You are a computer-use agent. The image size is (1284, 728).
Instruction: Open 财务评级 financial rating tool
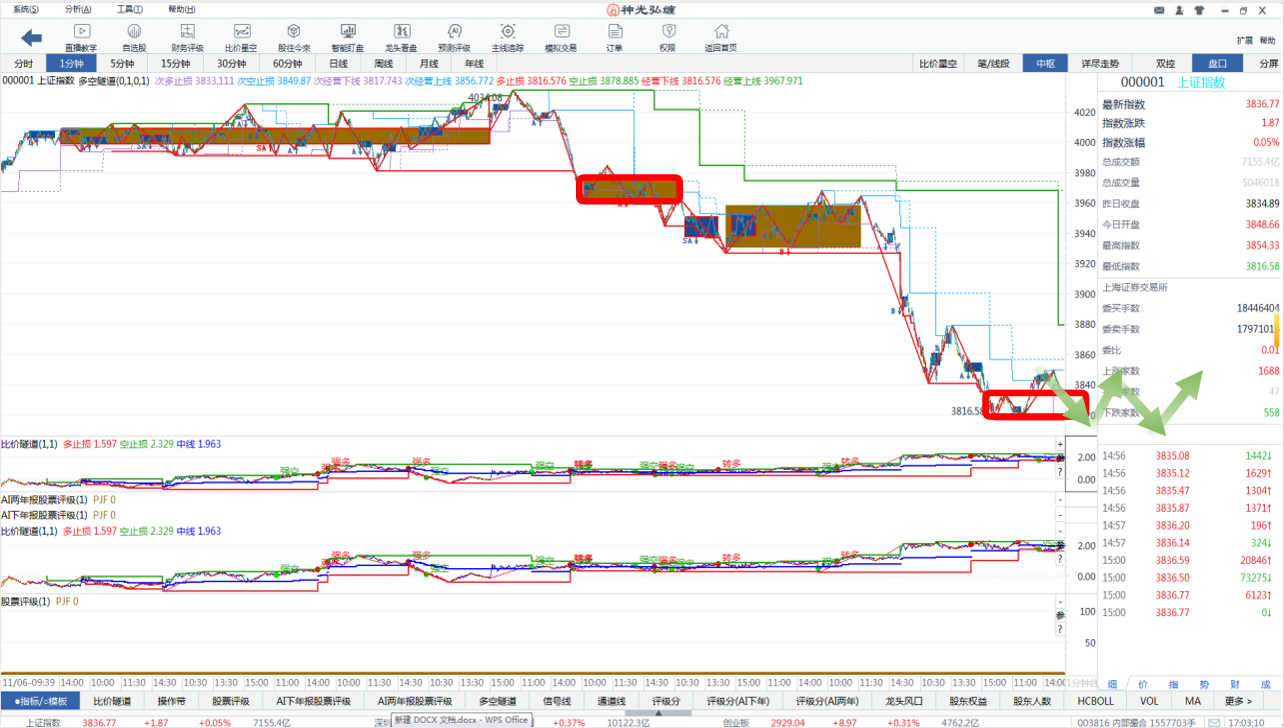(x=187, y=38)
